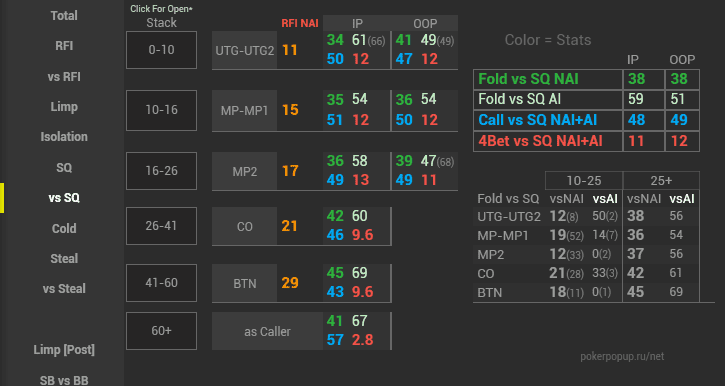Open the Limp [Post] section

tap(64, 349)
